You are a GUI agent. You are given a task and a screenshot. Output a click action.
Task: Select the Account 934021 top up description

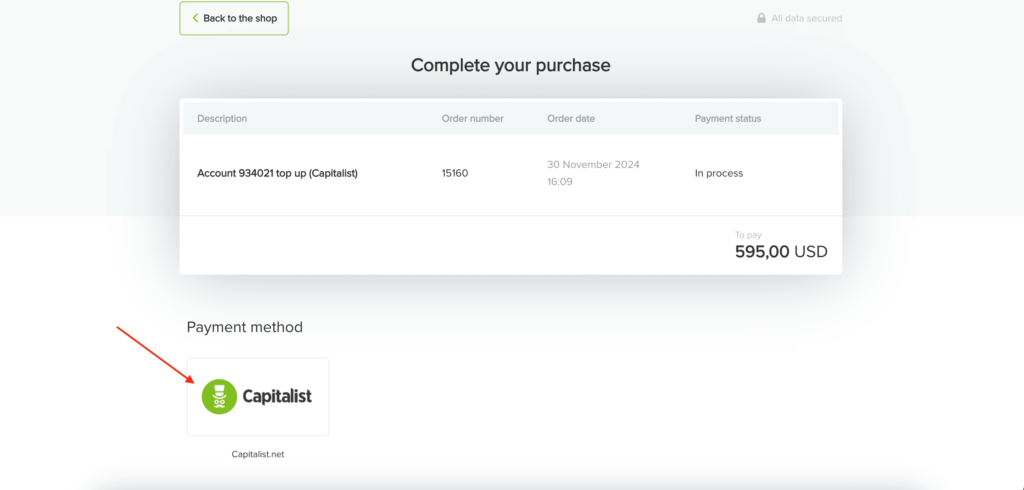(278, 174)
